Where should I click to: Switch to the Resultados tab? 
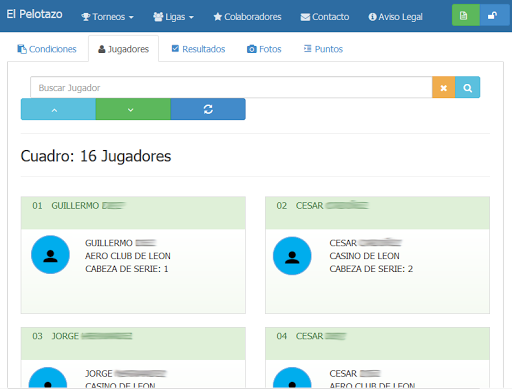coord(198,49)
